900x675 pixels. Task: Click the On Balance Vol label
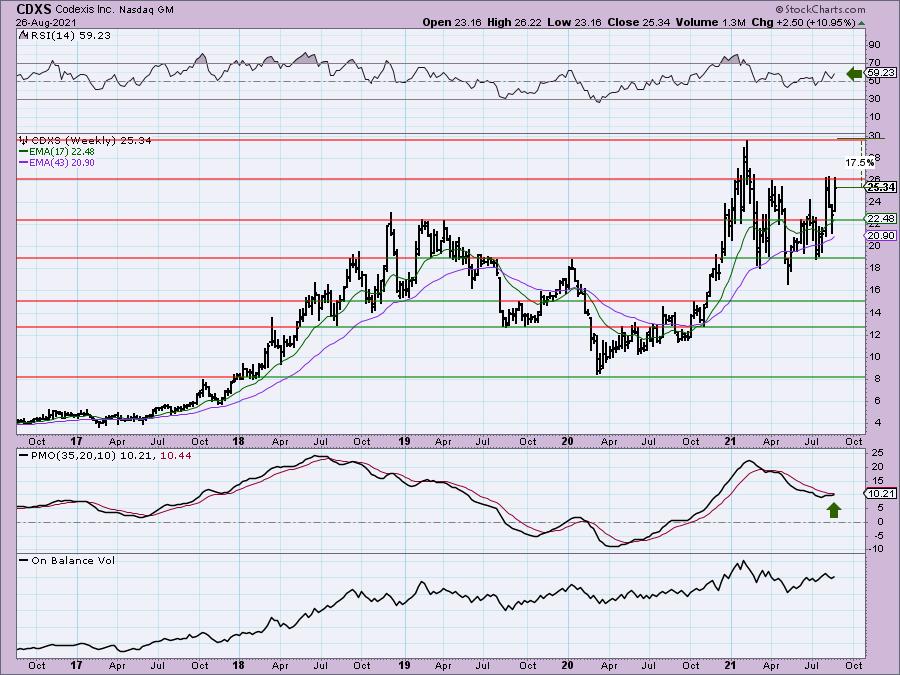coord(73,561)
